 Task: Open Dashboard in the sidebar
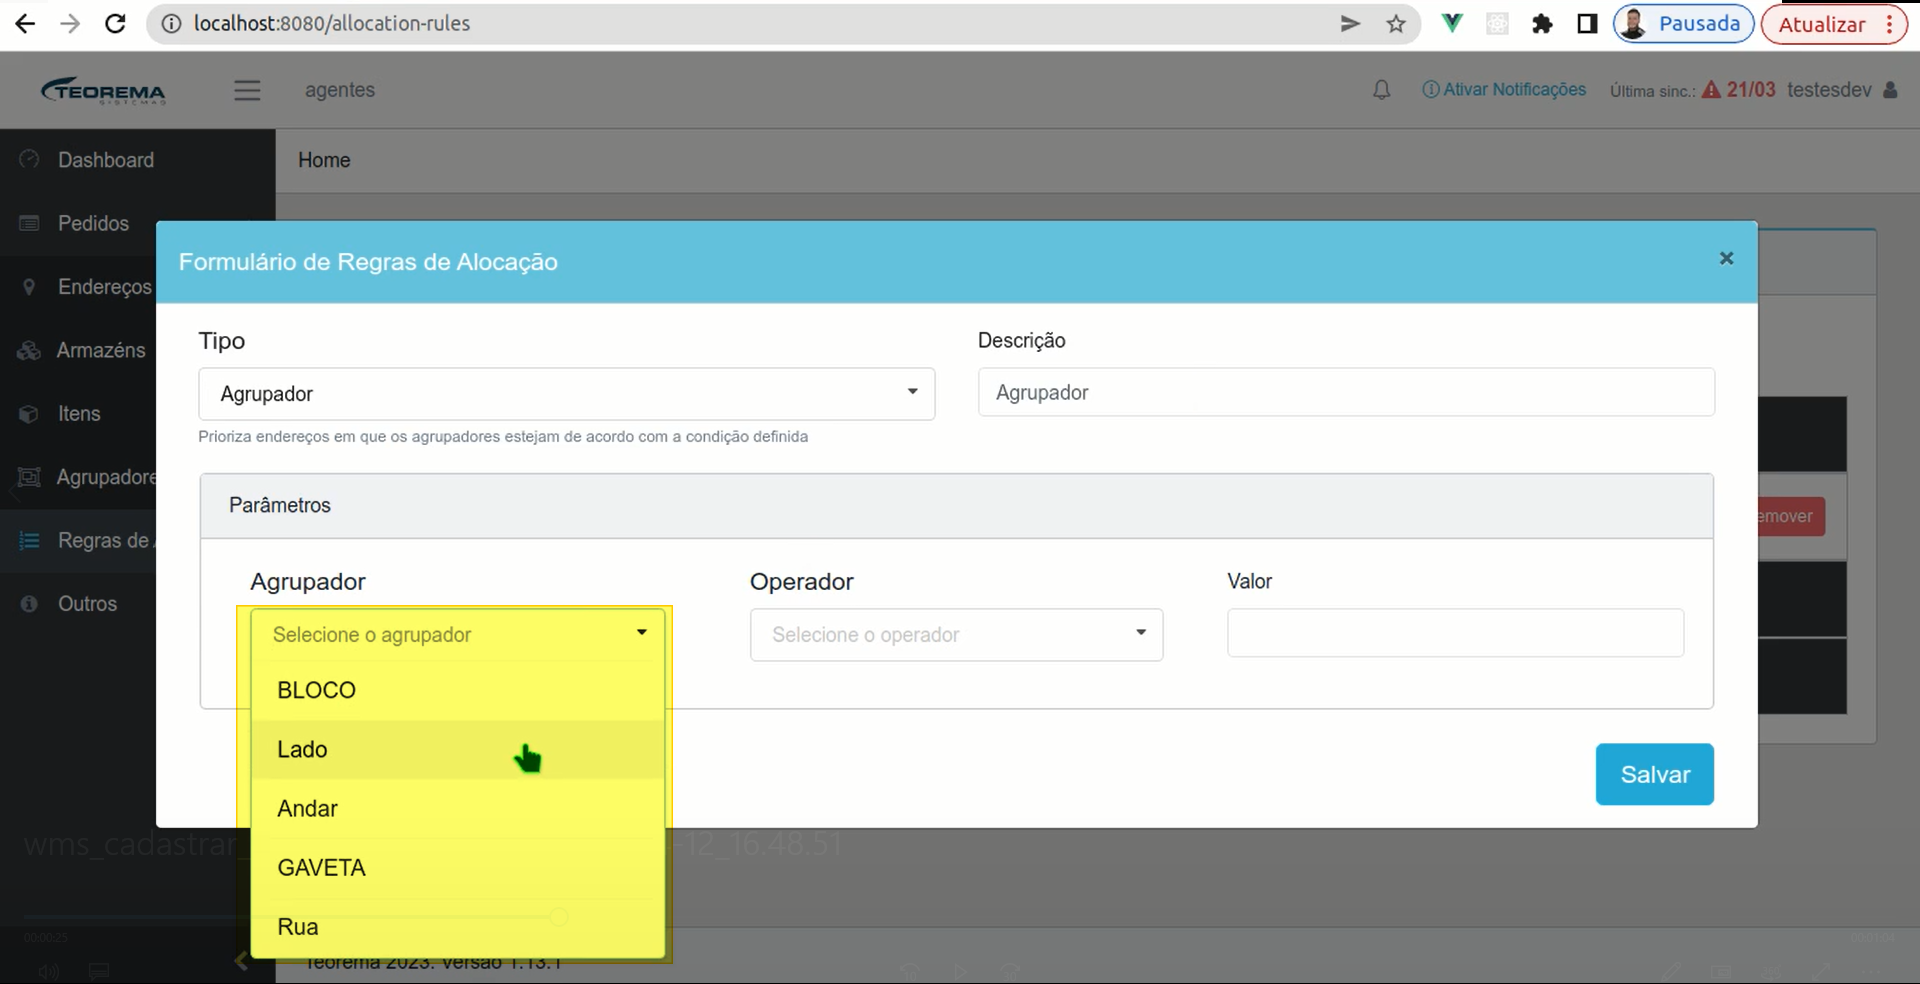point(106,160)
